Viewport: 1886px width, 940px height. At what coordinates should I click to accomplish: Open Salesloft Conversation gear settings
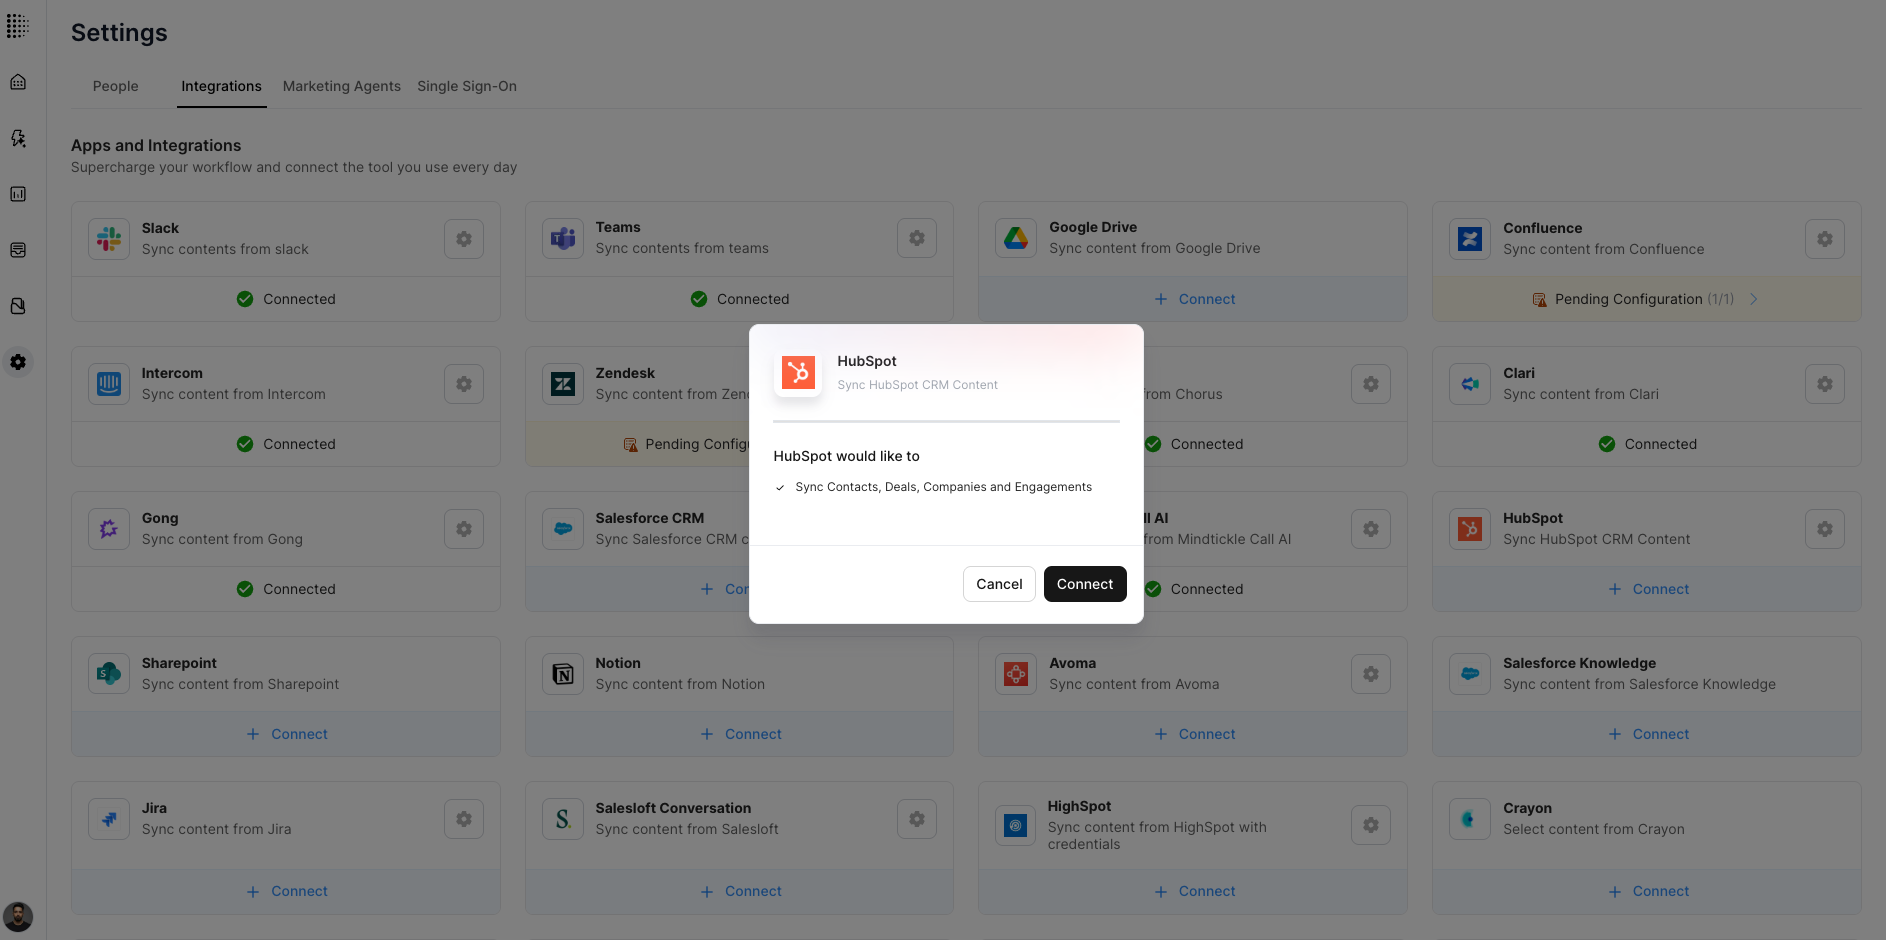(x=917, y=819)
